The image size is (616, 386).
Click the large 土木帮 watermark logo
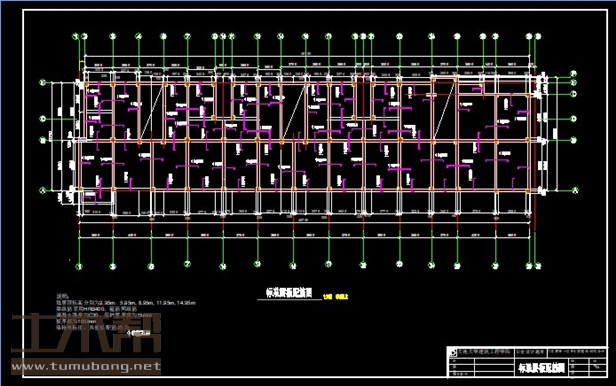tap(86, 333)
